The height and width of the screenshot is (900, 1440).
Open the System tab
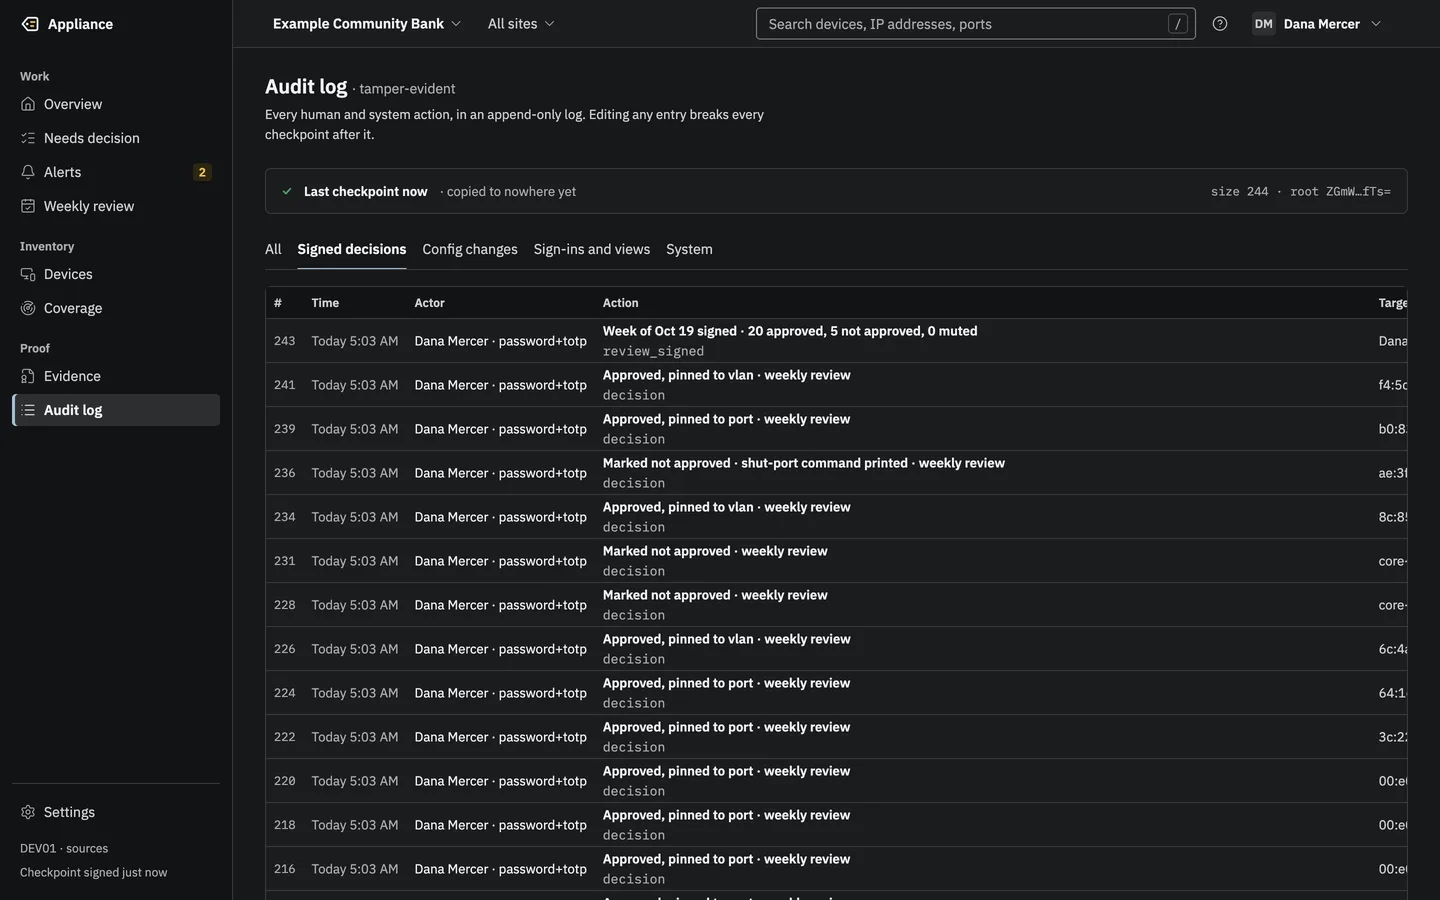[689, 249]
